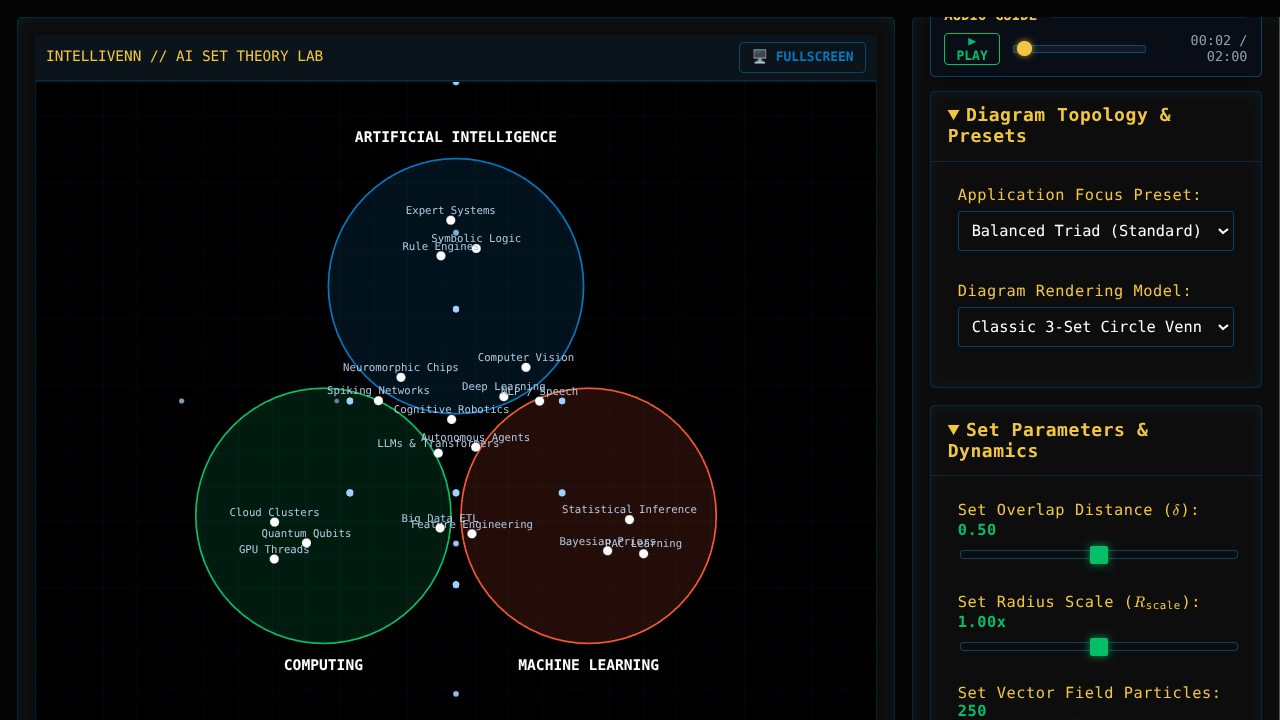Select the Neuromorphic Chips node
The width and height of the screenshot is (1280, 720).
pyautogui.click(x=401, y=378)
